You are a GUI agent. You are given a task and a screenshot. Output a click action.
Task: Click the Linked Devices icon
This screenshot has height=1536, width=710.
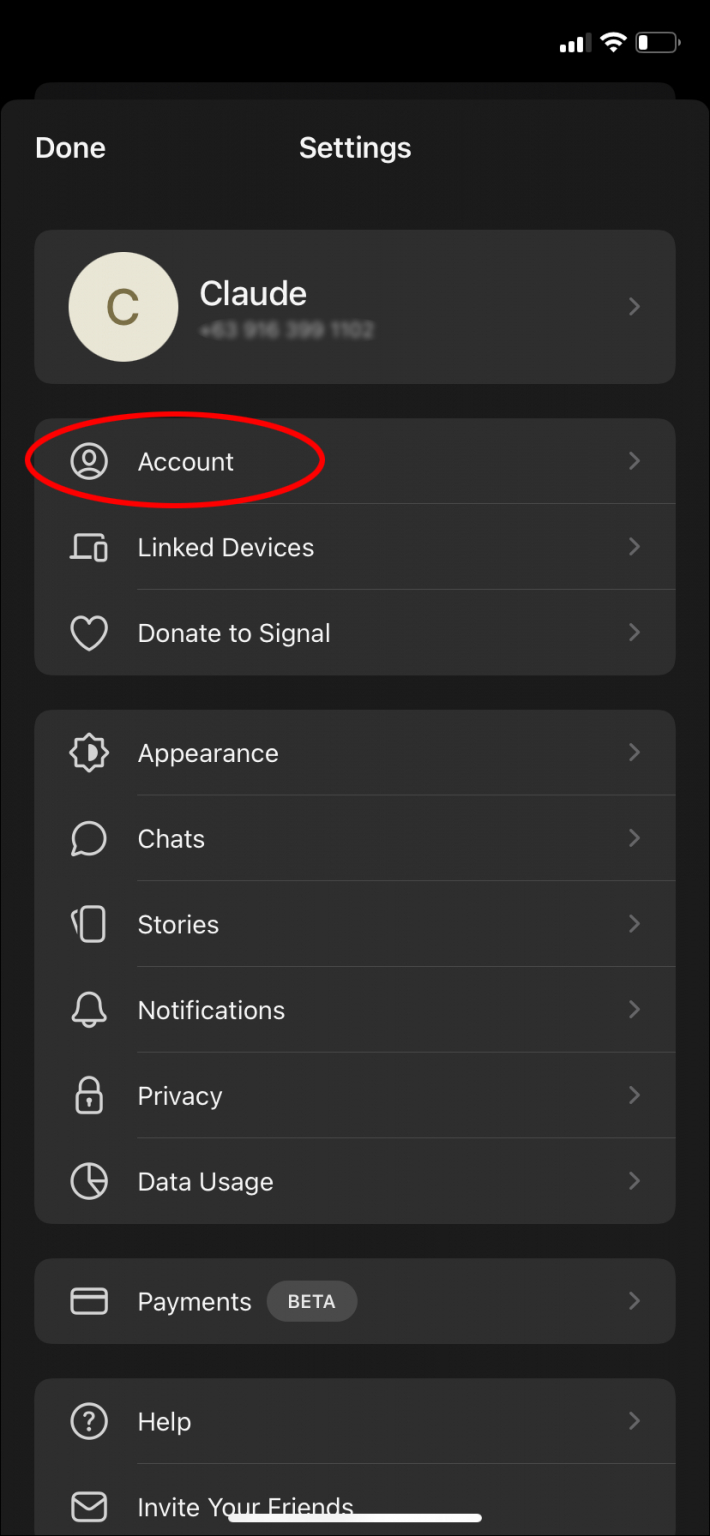[x=89, y=547]
